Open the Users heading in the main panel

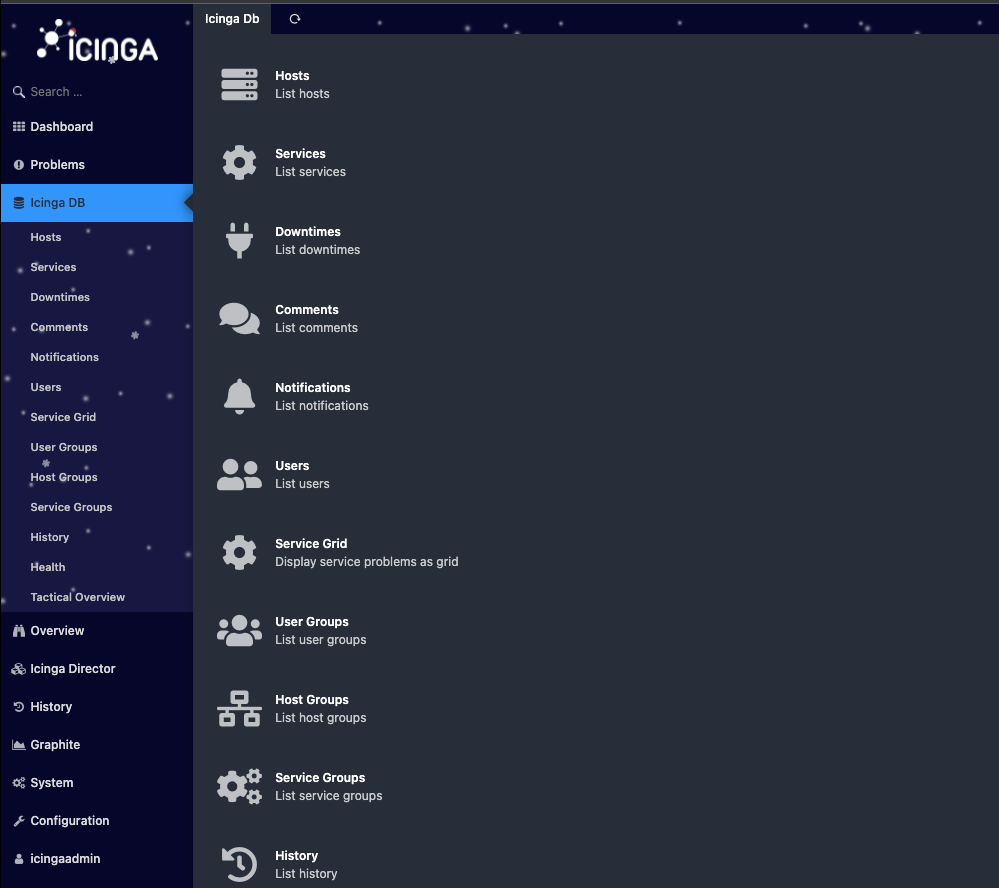coord(292,466)
